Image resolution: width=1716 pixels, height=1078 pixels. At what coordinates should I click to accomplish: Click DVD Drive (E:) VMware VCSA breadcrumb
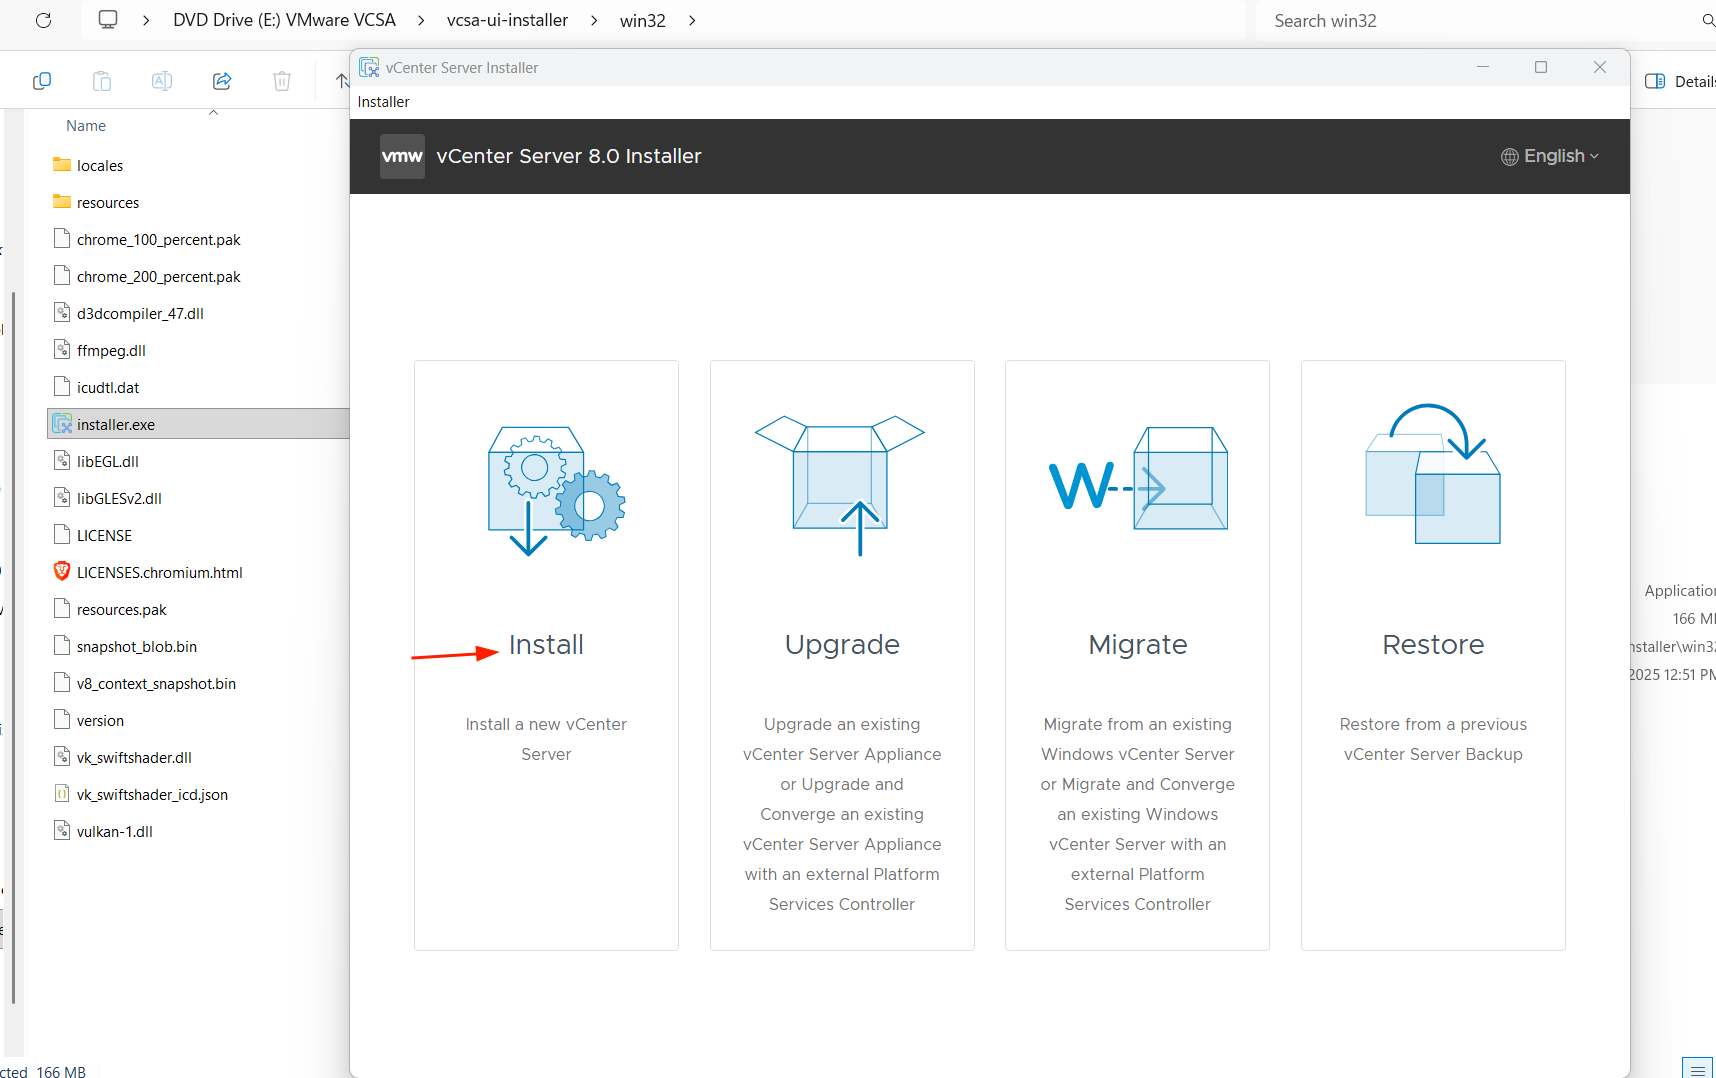[284, 20]
